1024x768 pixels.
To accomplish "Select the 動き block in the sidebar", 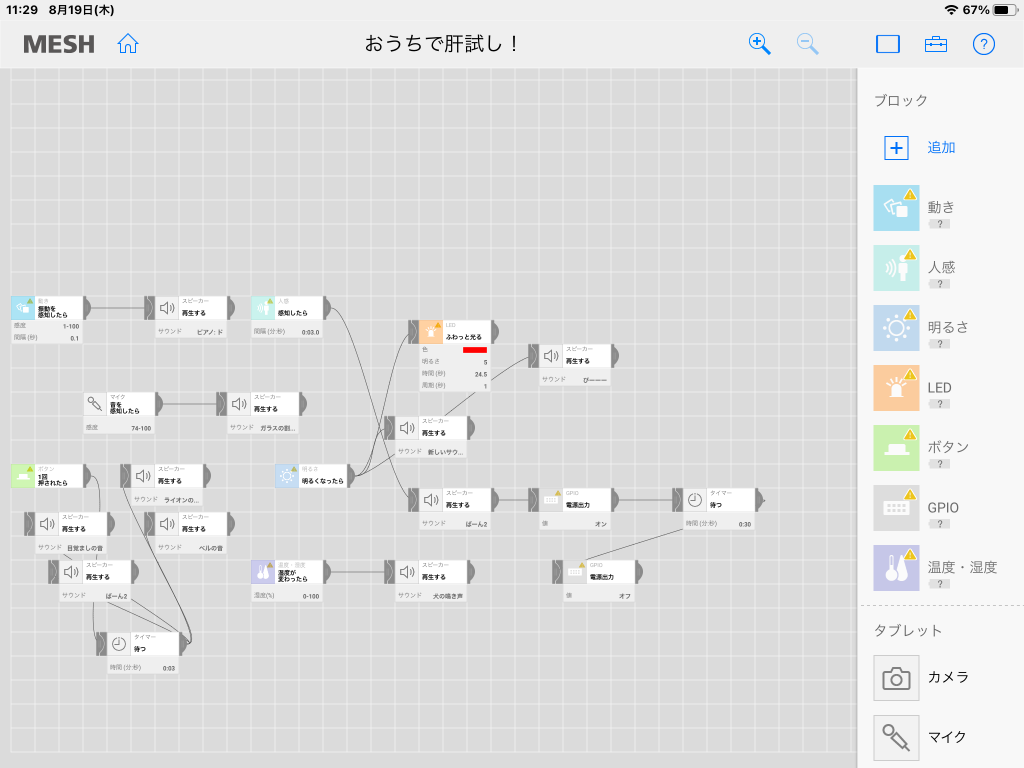I will coord(896,208).
